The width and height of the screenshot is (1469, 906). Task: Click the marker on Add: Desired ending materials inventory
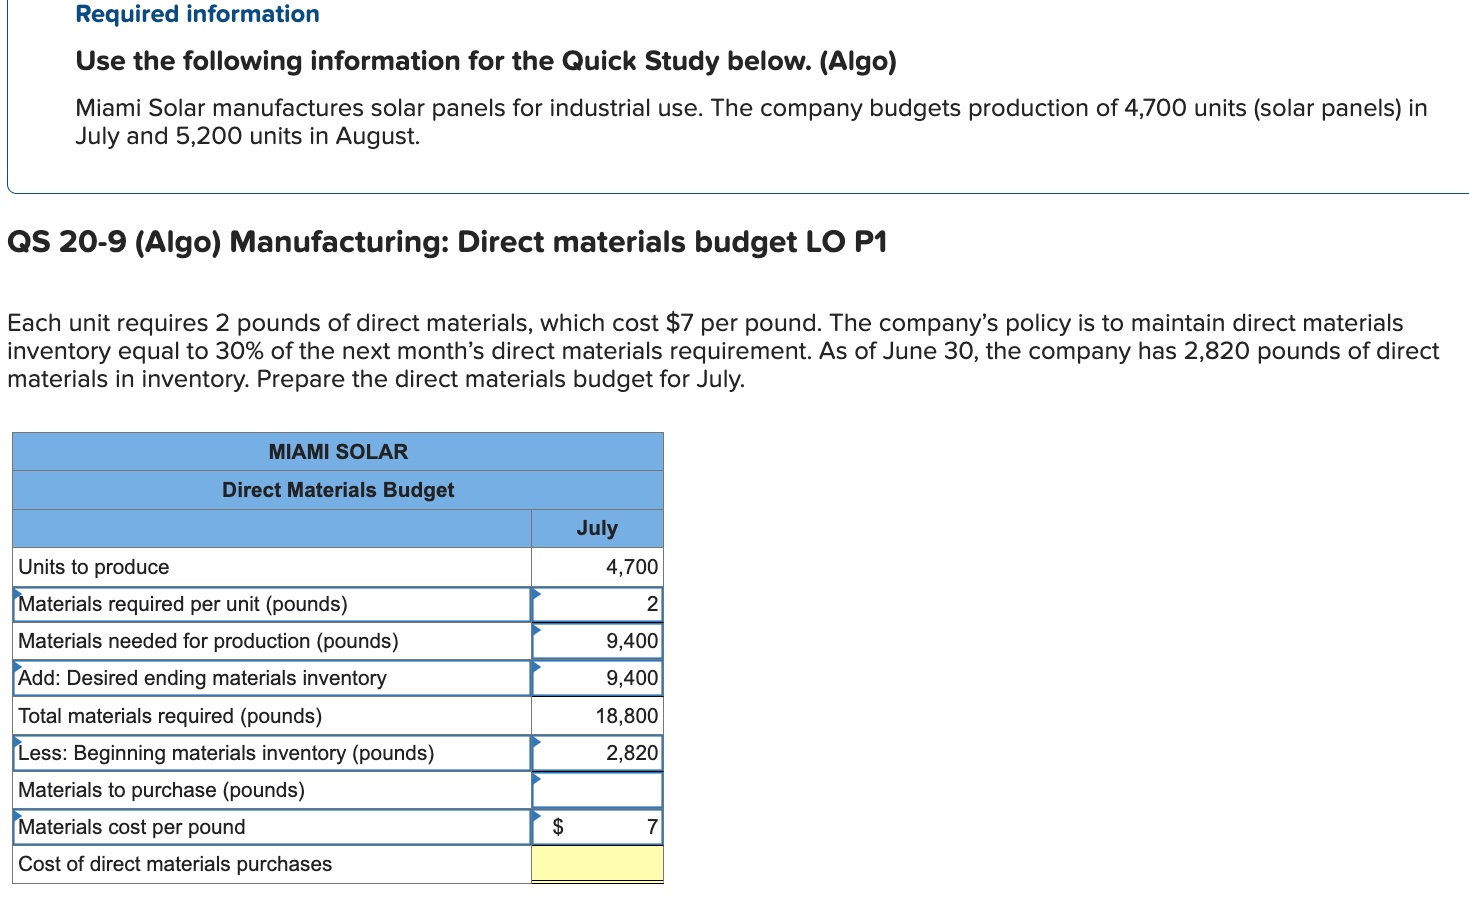click(17, 668)
